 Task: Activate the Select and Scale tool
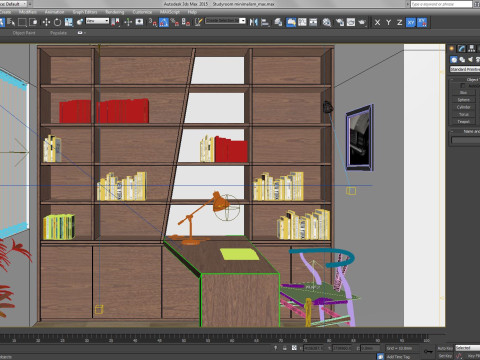[x=69, y=22]
